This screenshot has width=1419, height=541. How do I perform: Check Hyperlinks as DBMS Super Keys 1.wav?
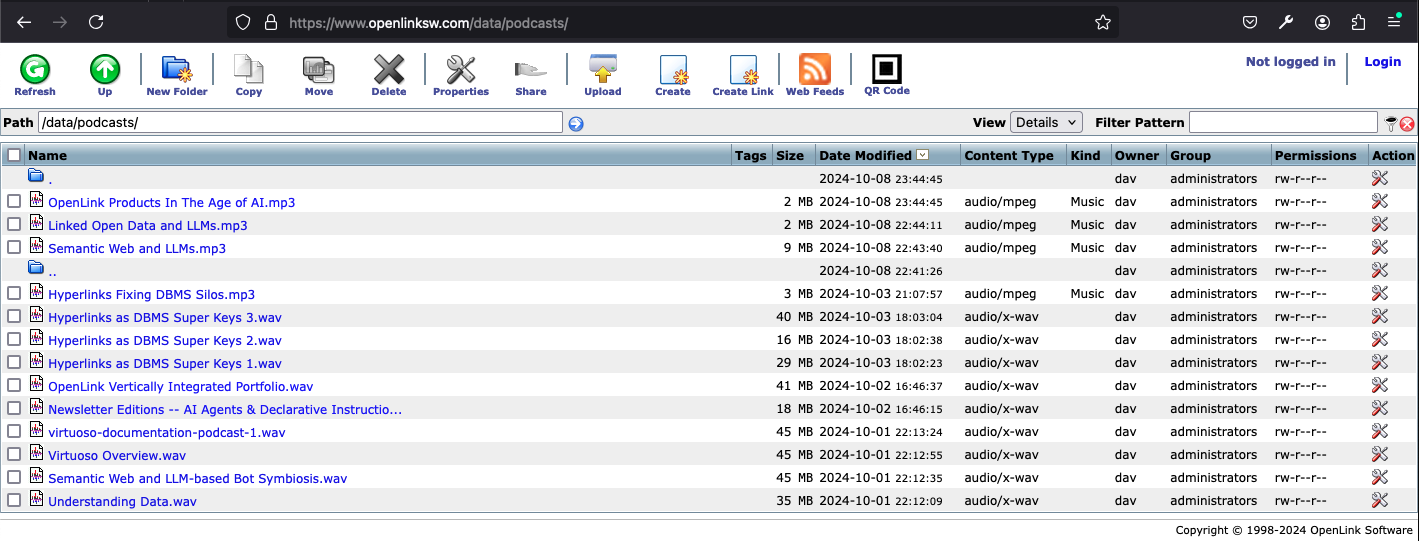(14, 362)
